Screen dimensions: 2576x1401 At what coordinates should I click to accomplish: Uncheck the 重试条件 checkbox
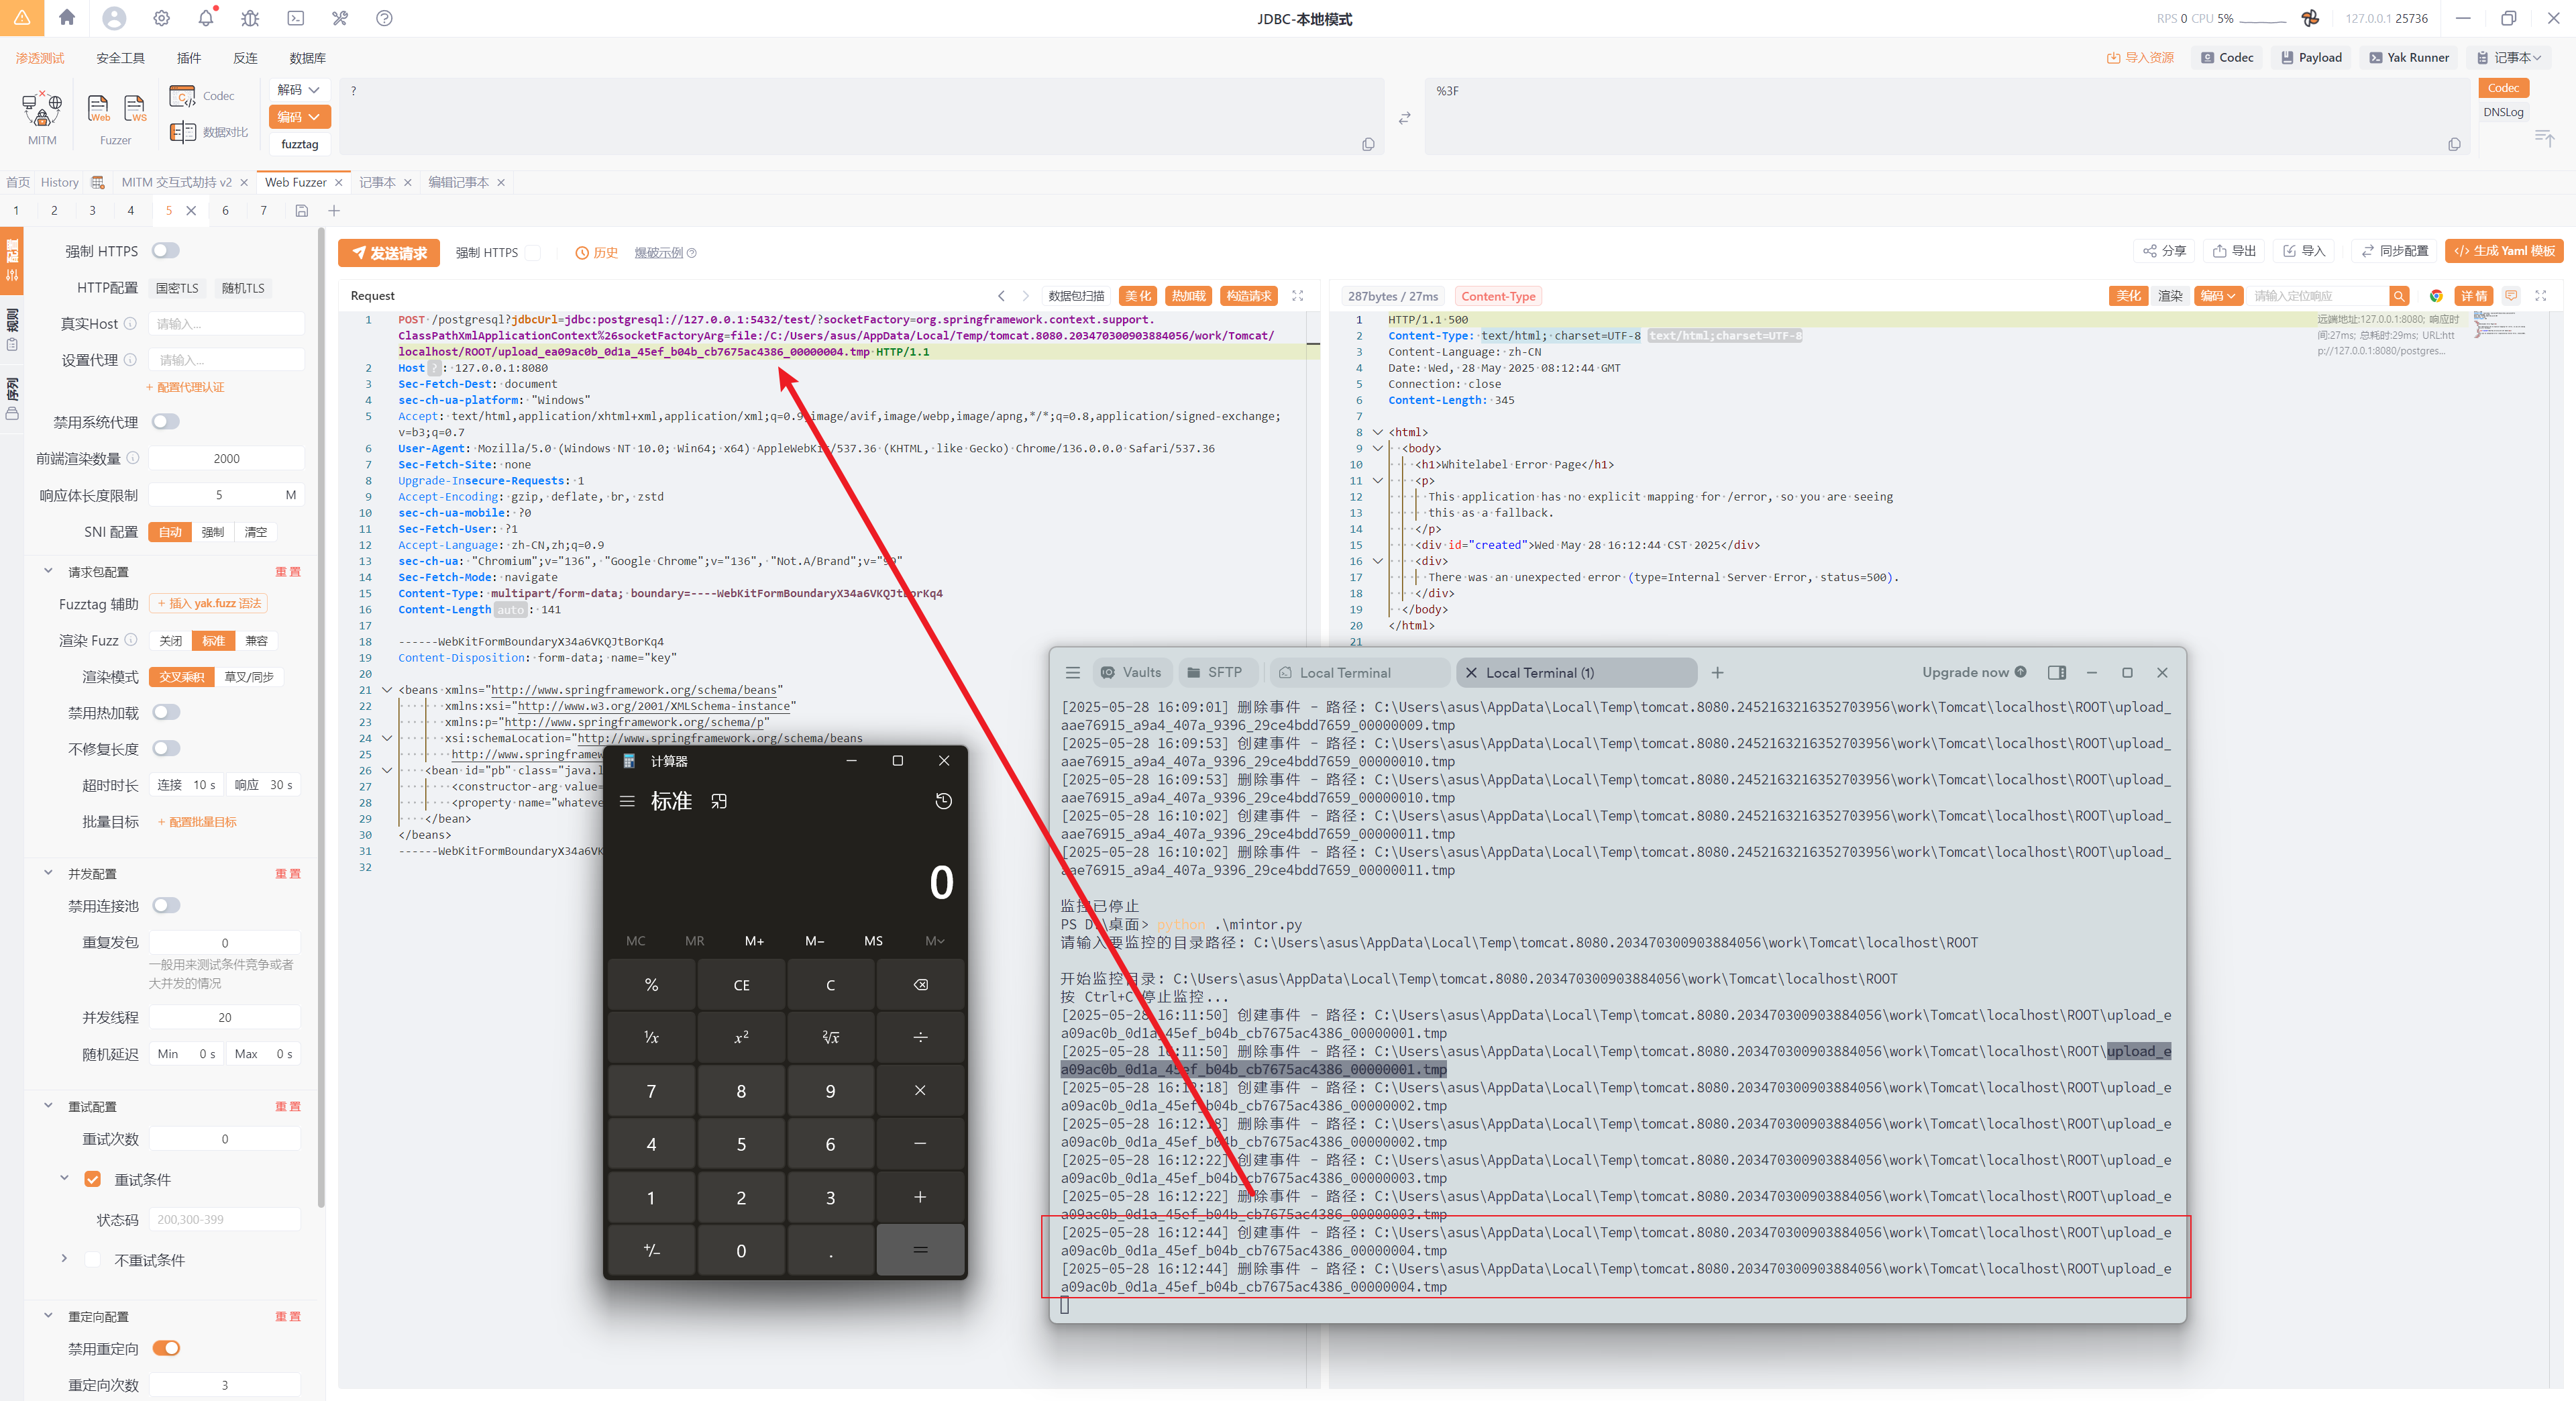click(x=93, y=1179)
